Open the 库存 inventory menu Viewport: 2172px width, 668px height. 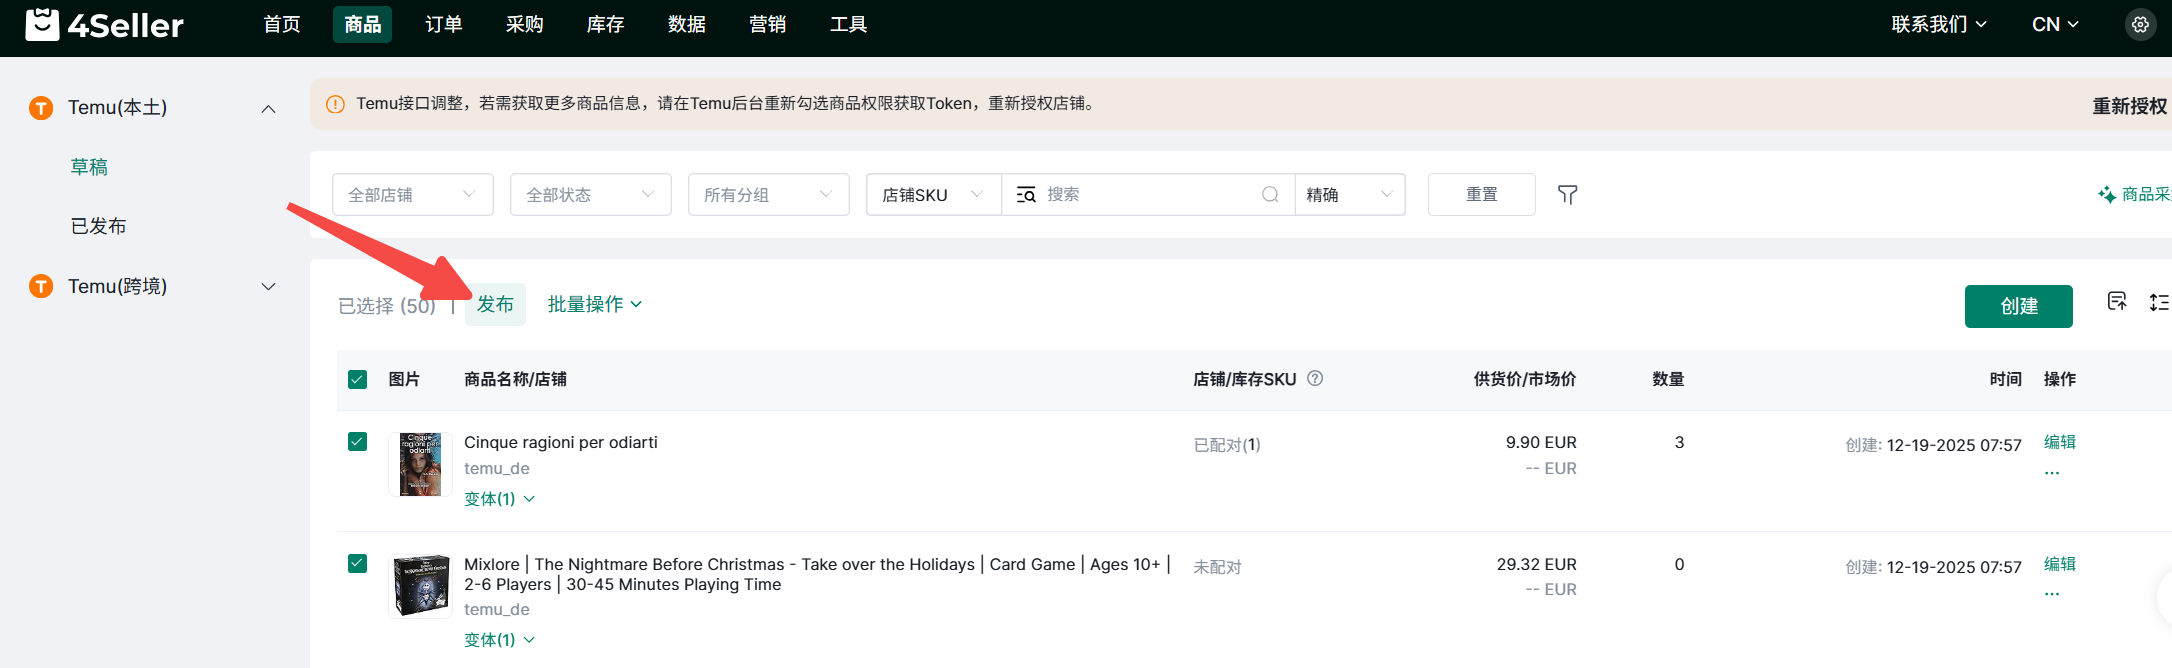click(605, 24)
